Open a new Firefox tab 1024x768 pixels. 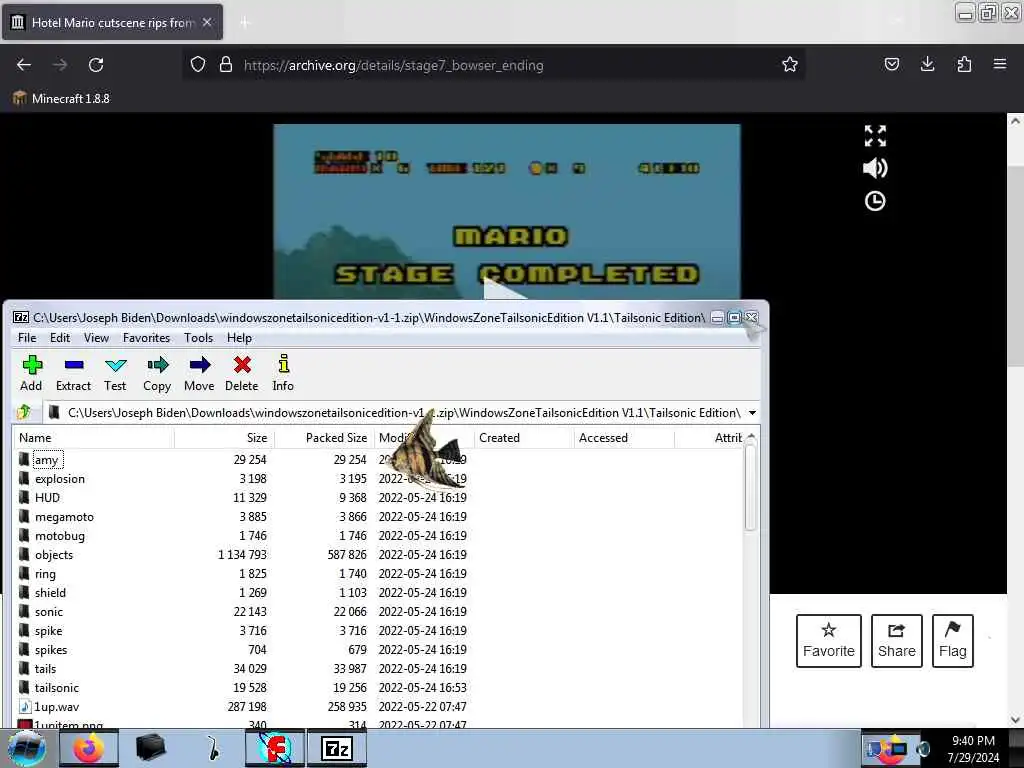(245, 23)
